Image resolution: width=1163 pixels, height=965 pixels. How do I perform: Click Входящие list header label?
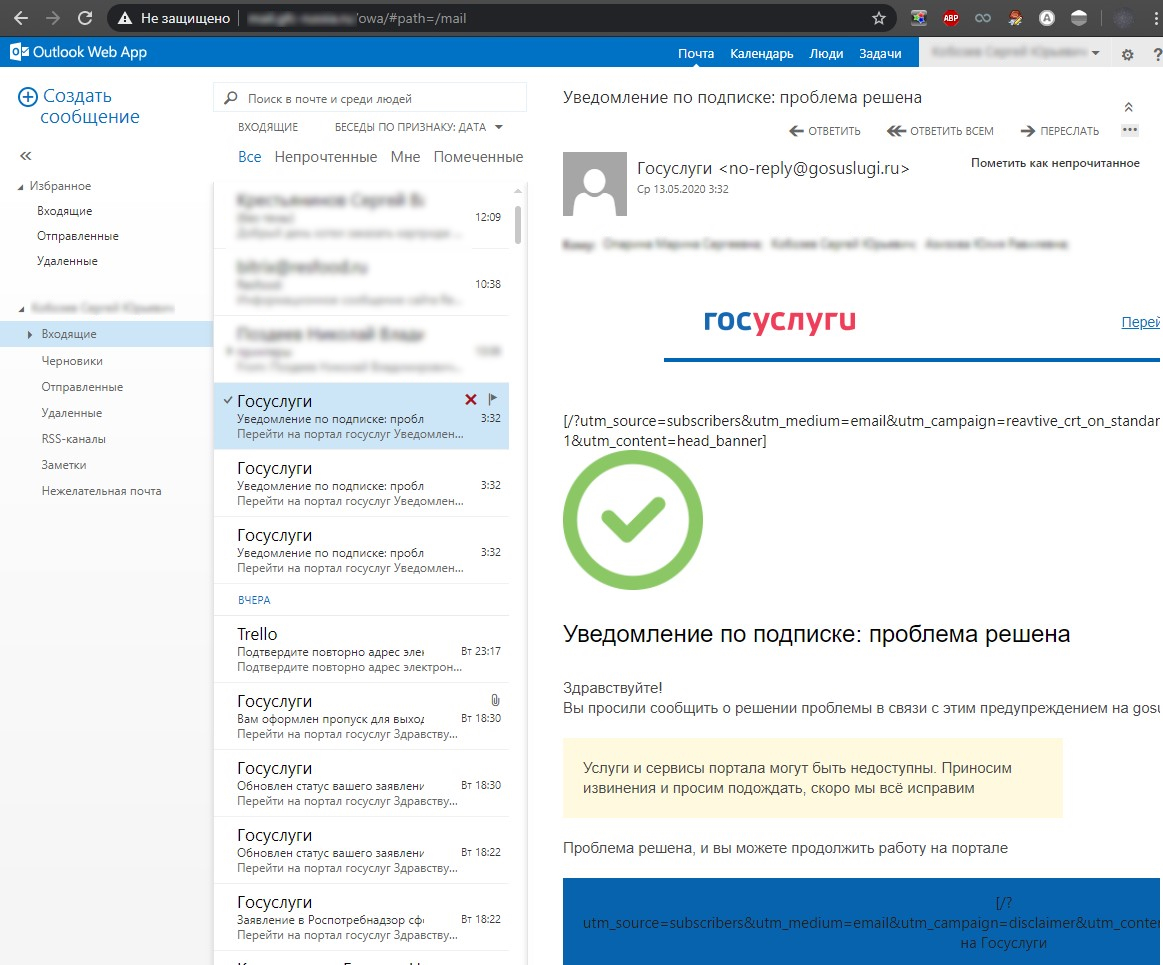[268, 128]
